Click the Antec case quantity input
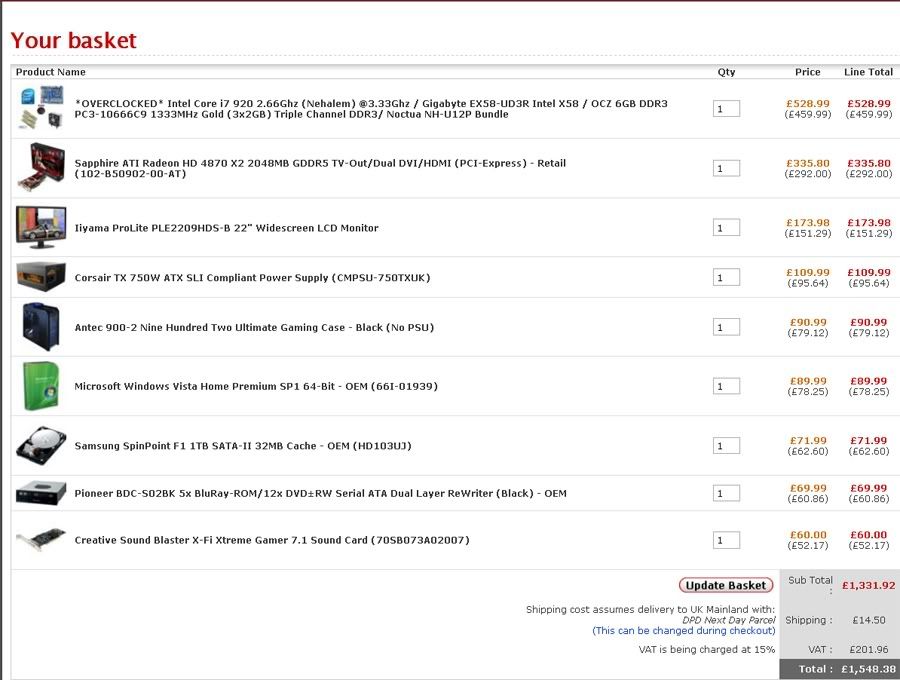900x680 pixels. click(x=726, y=327)
